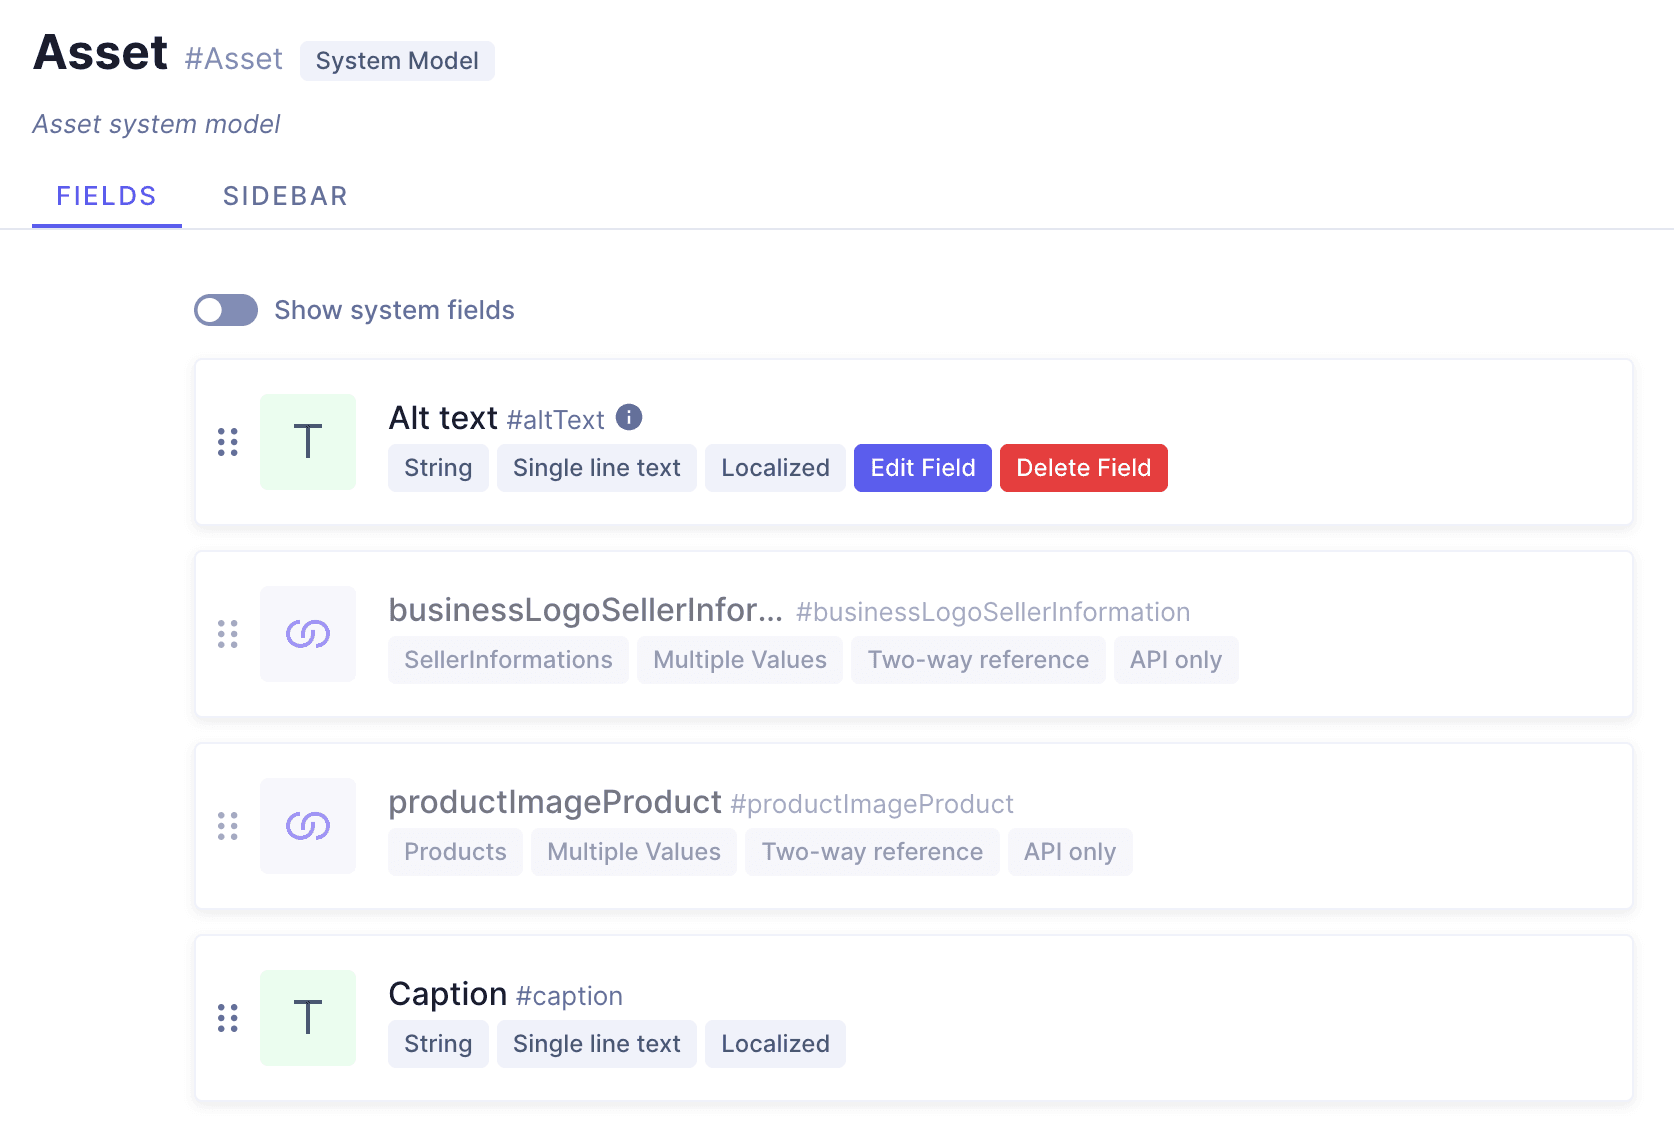This screenshot has width=1674, height=1142.
Task: Click the Caption field title
Action: tap(448, 994)
